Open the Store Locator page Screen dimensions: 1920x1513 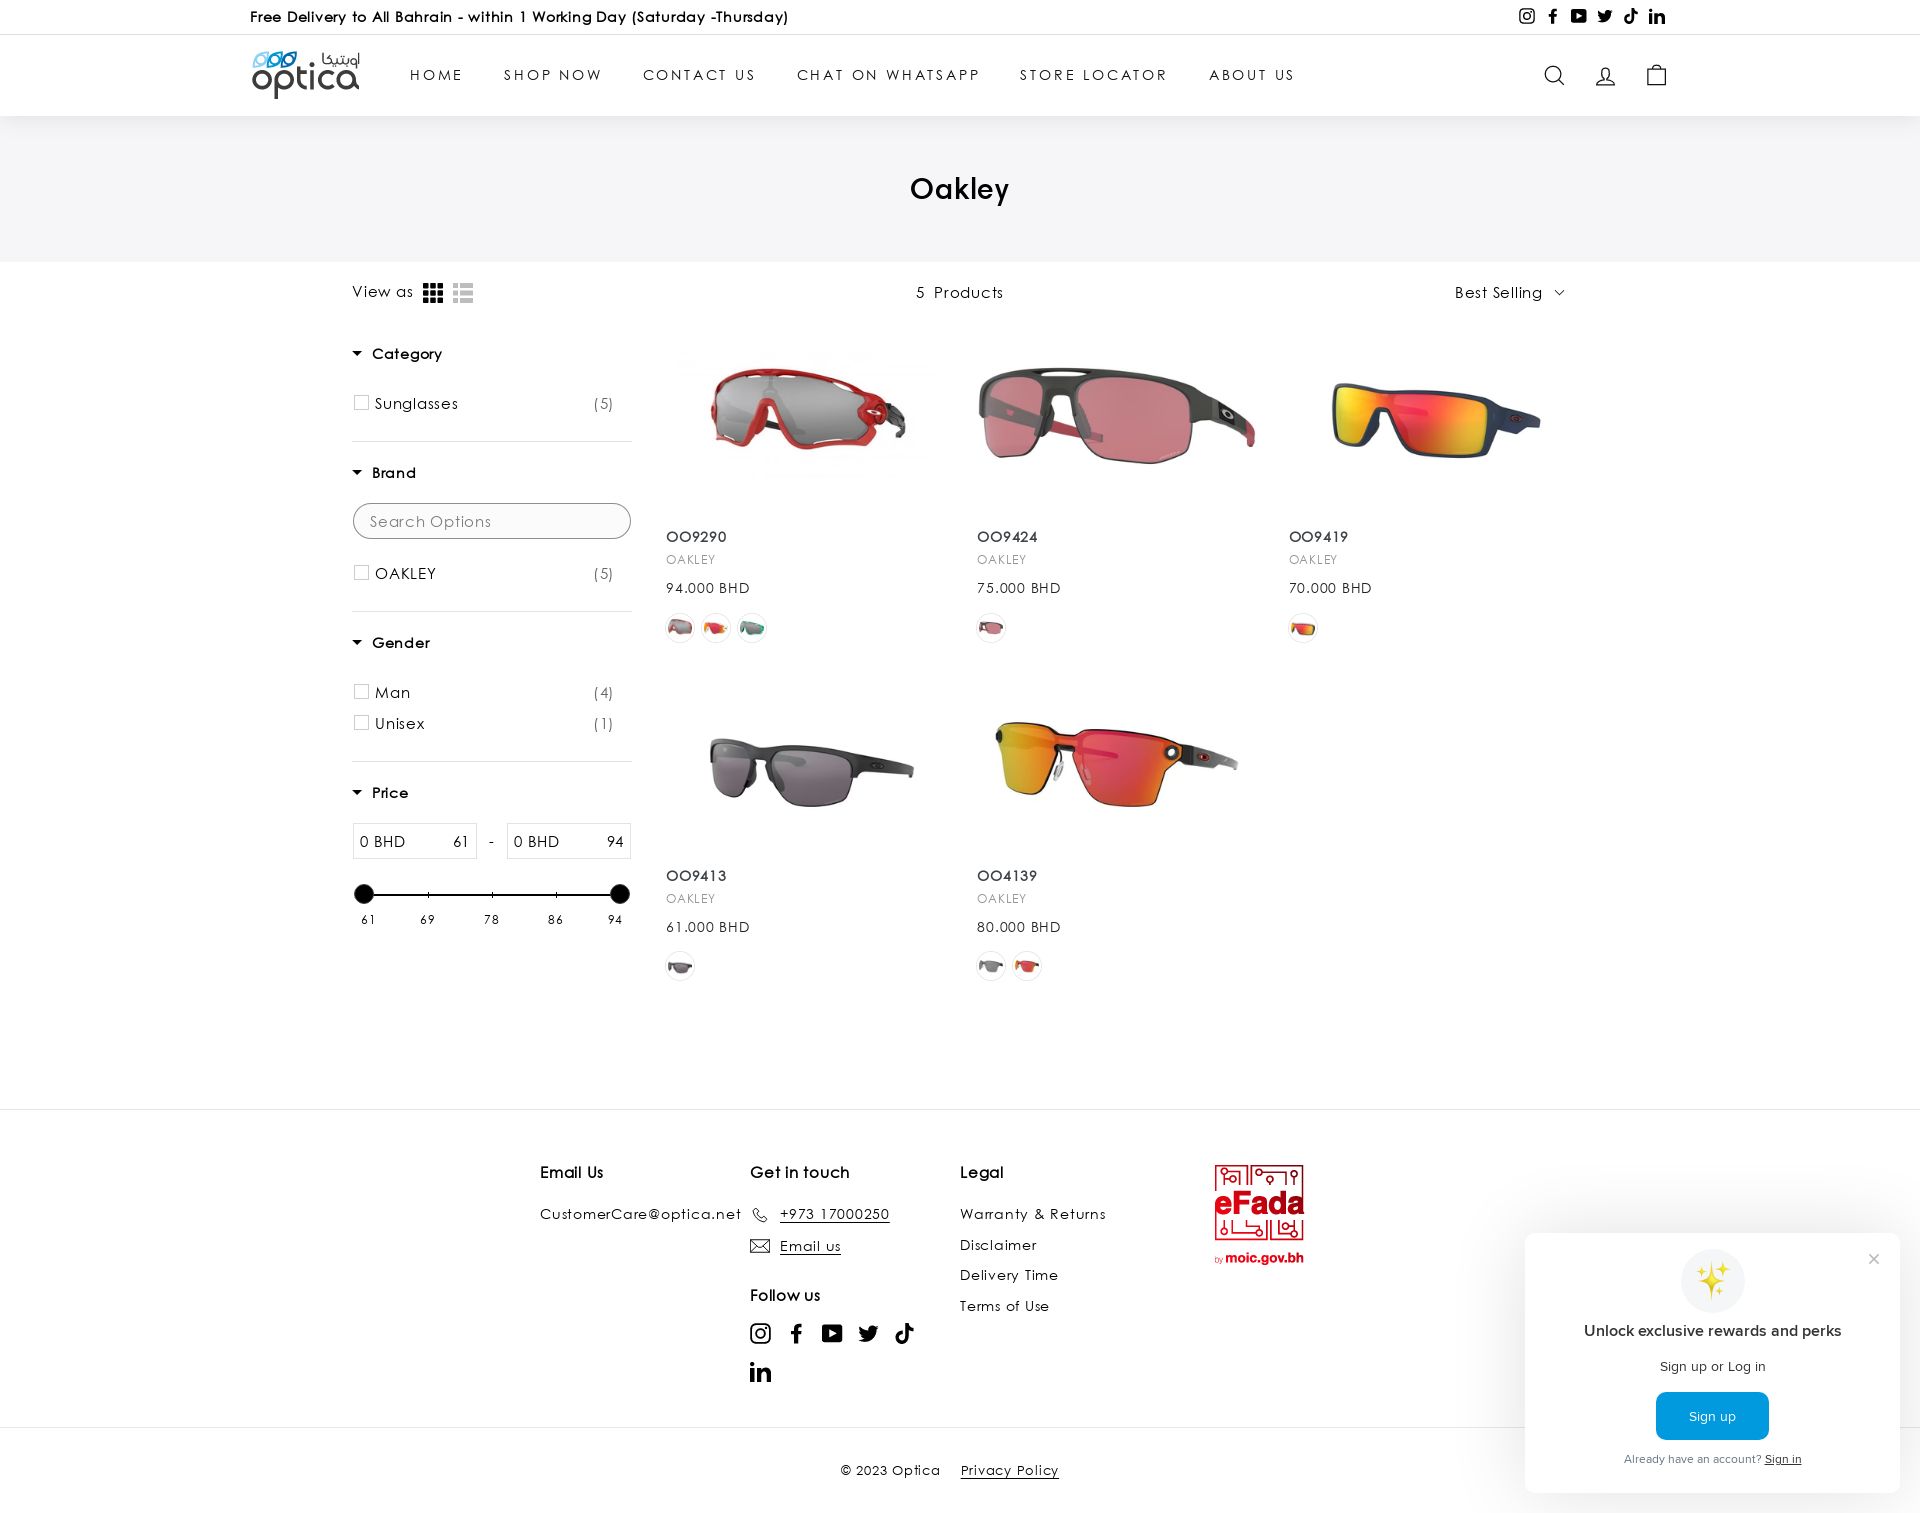(x=1093, y=75)
